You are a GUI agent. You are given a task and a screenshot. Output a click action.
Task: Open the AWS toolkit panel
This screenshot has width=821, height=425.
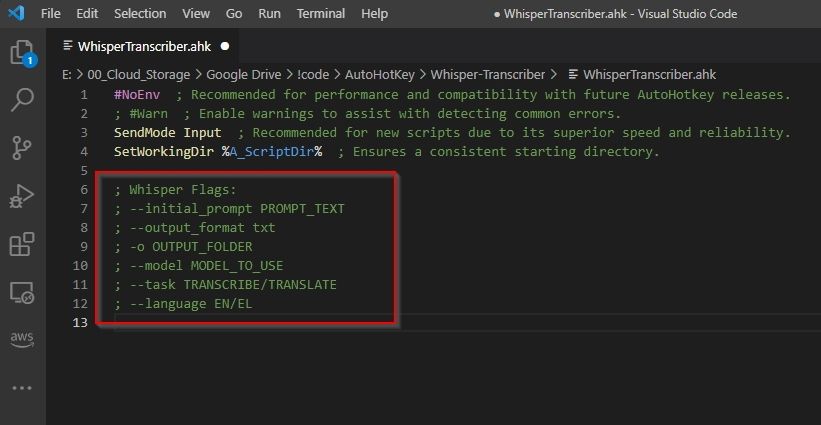(x=23, y=340)
